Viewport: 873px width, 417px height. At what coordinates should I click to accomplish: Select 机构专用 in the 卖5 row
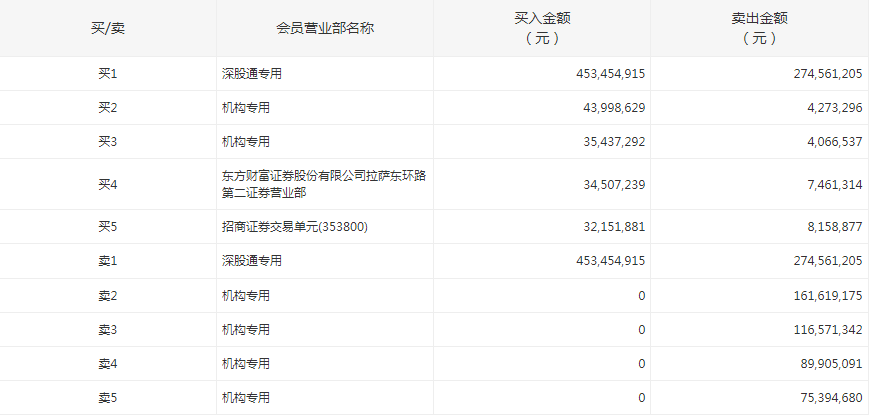[x=246, y=398]
